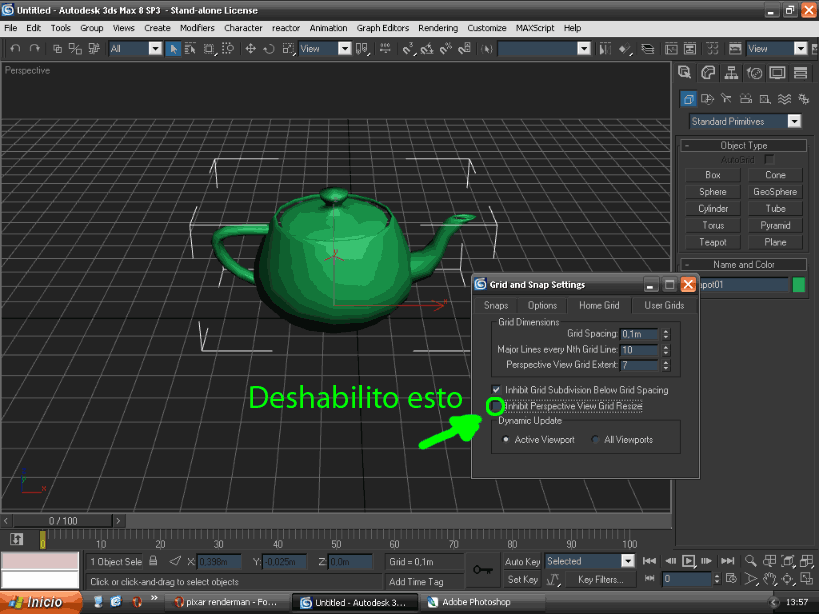Click the Major Lines every Nth field
This screenshot has width=819, height=614.
pos(639,350)
